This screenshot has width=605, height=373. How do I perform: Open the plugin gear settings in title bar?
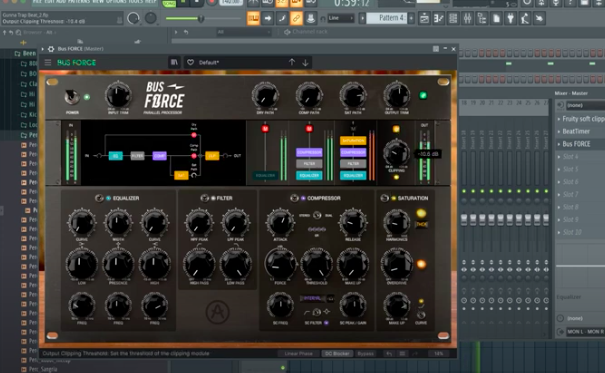51,49
